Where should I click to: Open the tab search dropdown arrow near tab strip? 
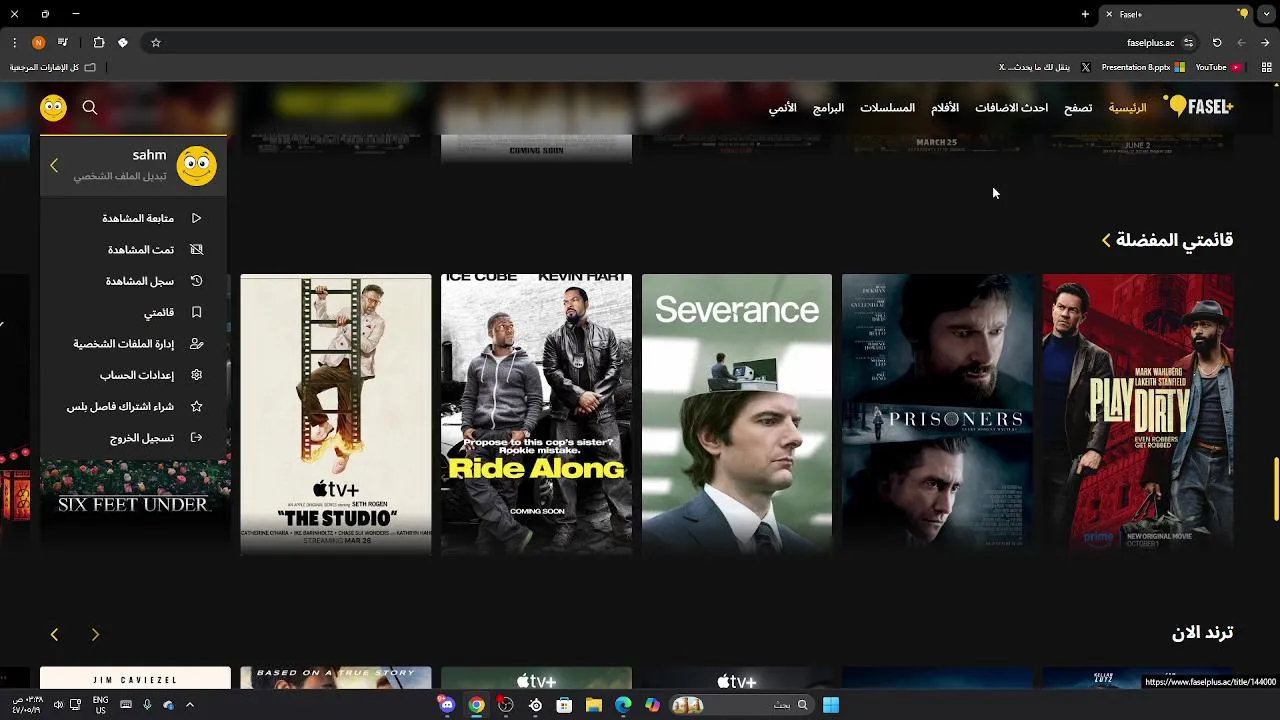(1265, 14)
